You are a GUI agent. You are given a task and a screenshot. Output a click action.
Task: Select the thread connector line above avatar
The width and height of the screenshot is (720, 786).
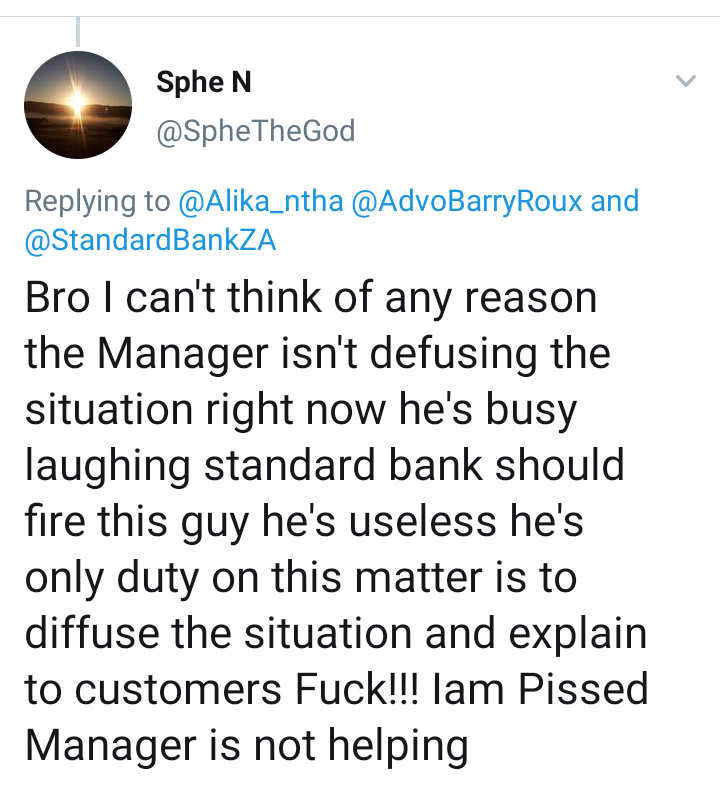(78, 32)
